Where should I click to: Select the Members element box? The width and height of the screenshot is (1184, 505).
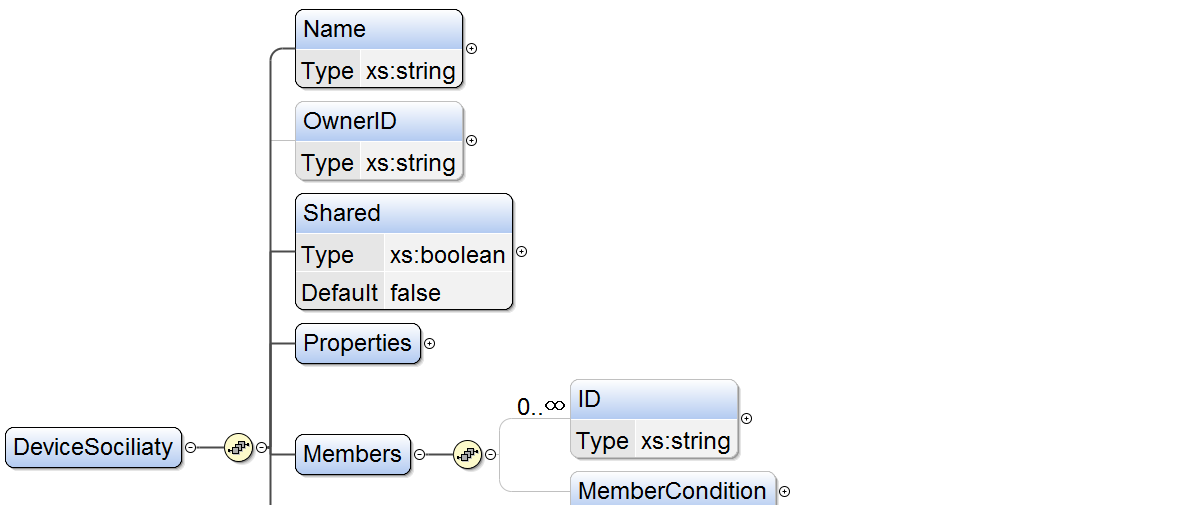353,454
